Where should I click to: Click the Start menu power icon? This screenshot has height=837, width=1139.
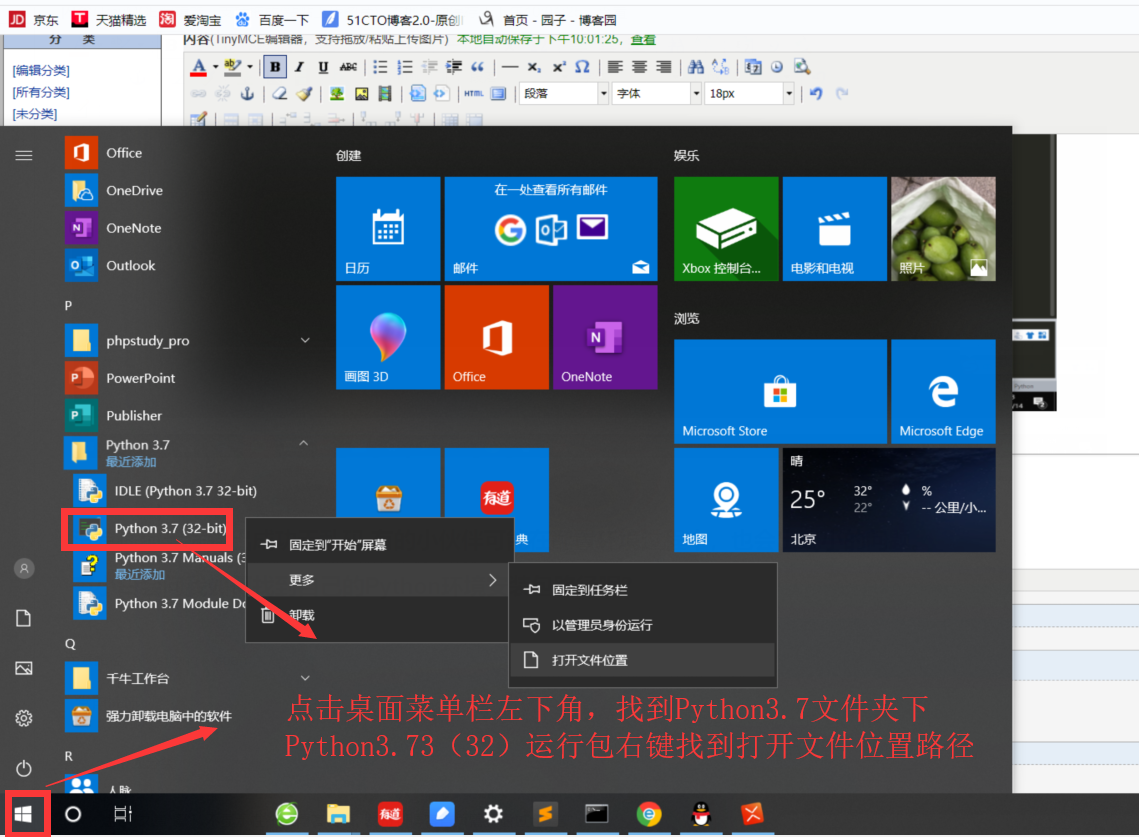24,768
